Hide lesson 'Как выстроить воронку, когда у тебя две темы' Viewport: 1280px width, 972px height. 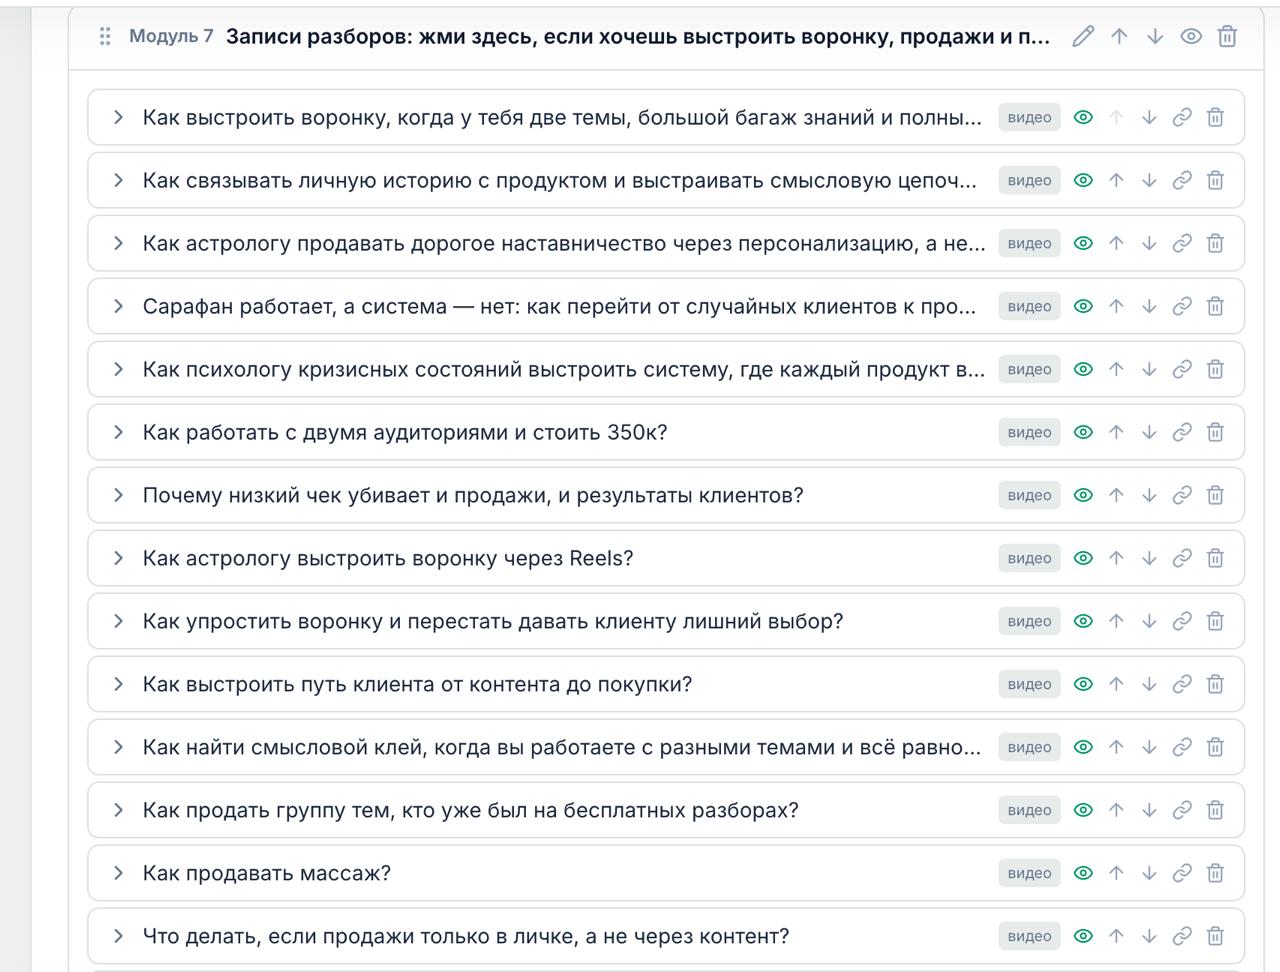1083,117
